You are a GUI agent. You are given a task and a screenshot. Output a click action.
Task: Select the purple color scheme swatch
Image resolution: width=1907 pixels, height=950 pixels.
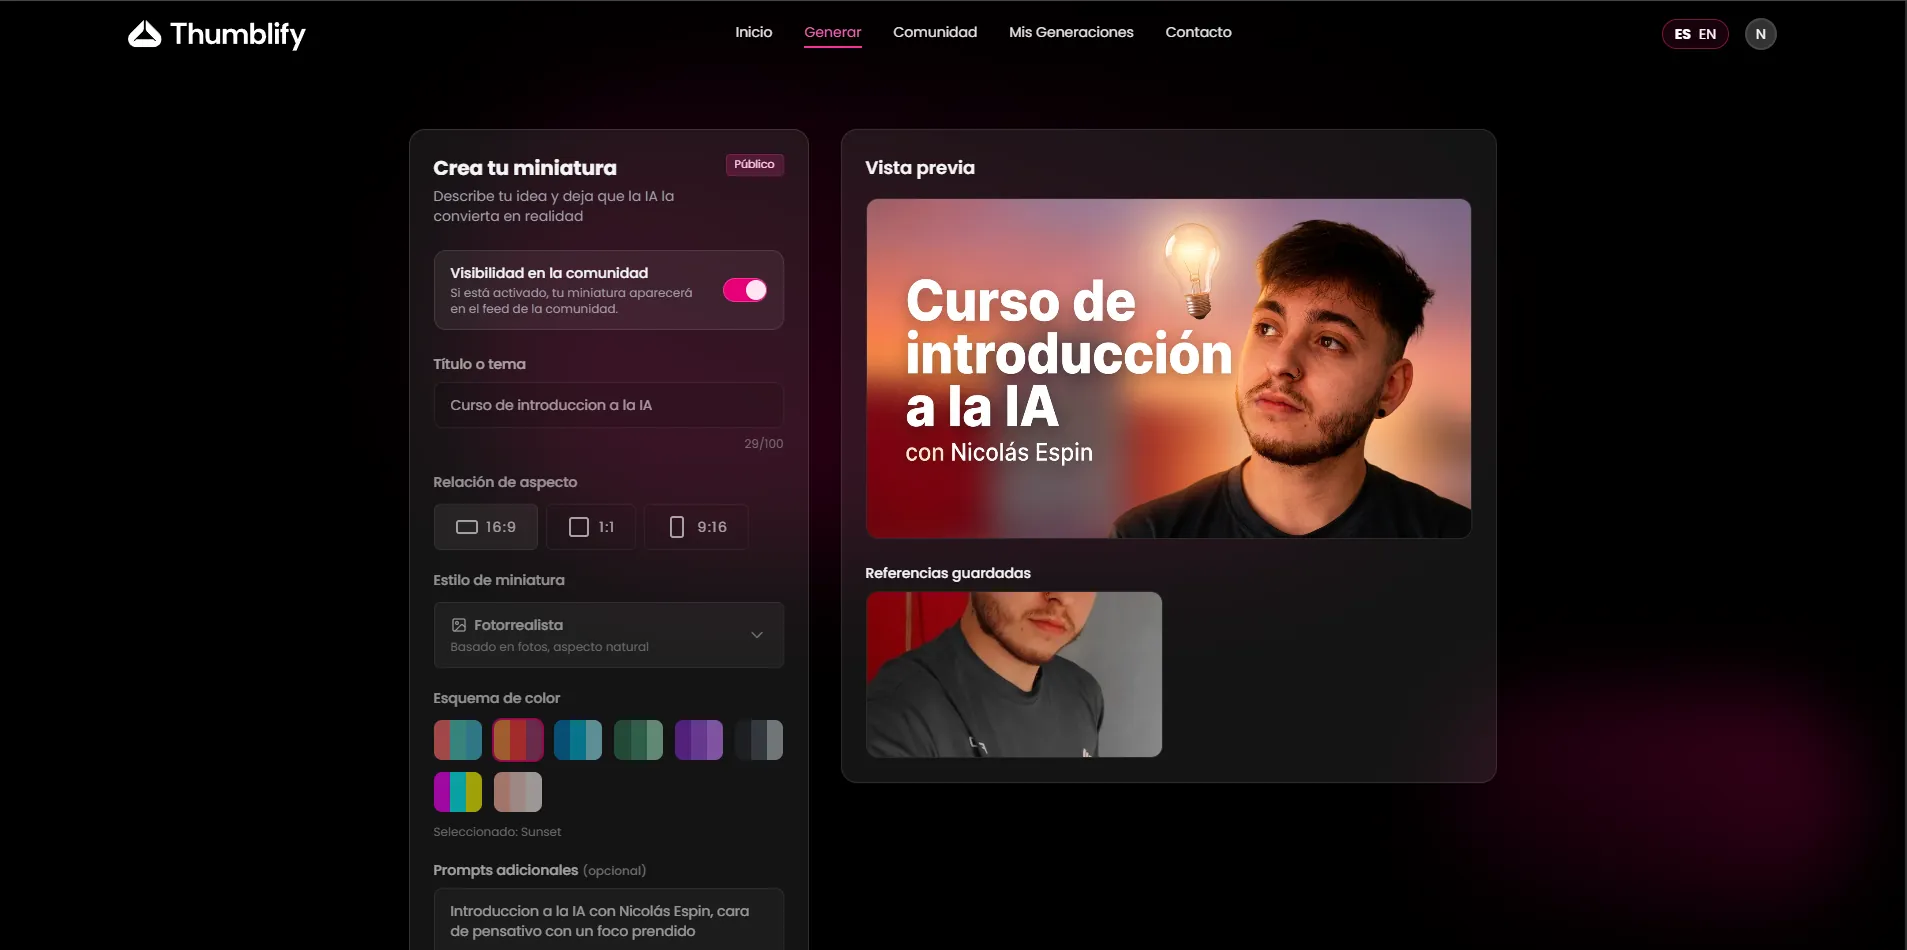click(698, 740)
